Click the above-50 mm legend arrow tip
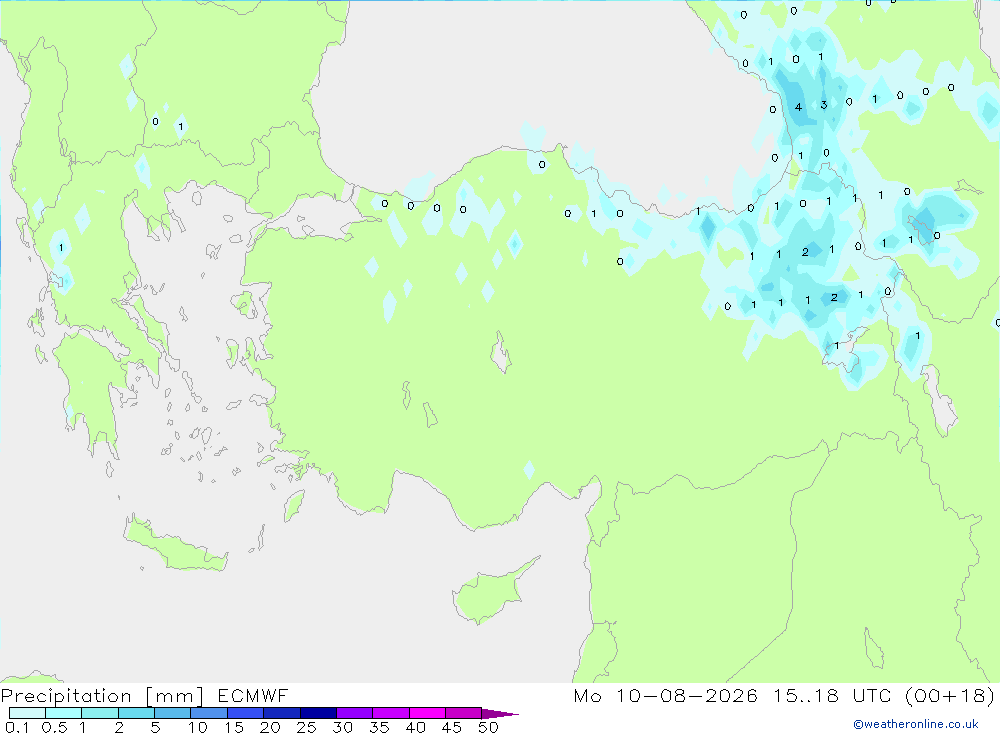This screenshot has width=1000, height=733. (501, 714)
